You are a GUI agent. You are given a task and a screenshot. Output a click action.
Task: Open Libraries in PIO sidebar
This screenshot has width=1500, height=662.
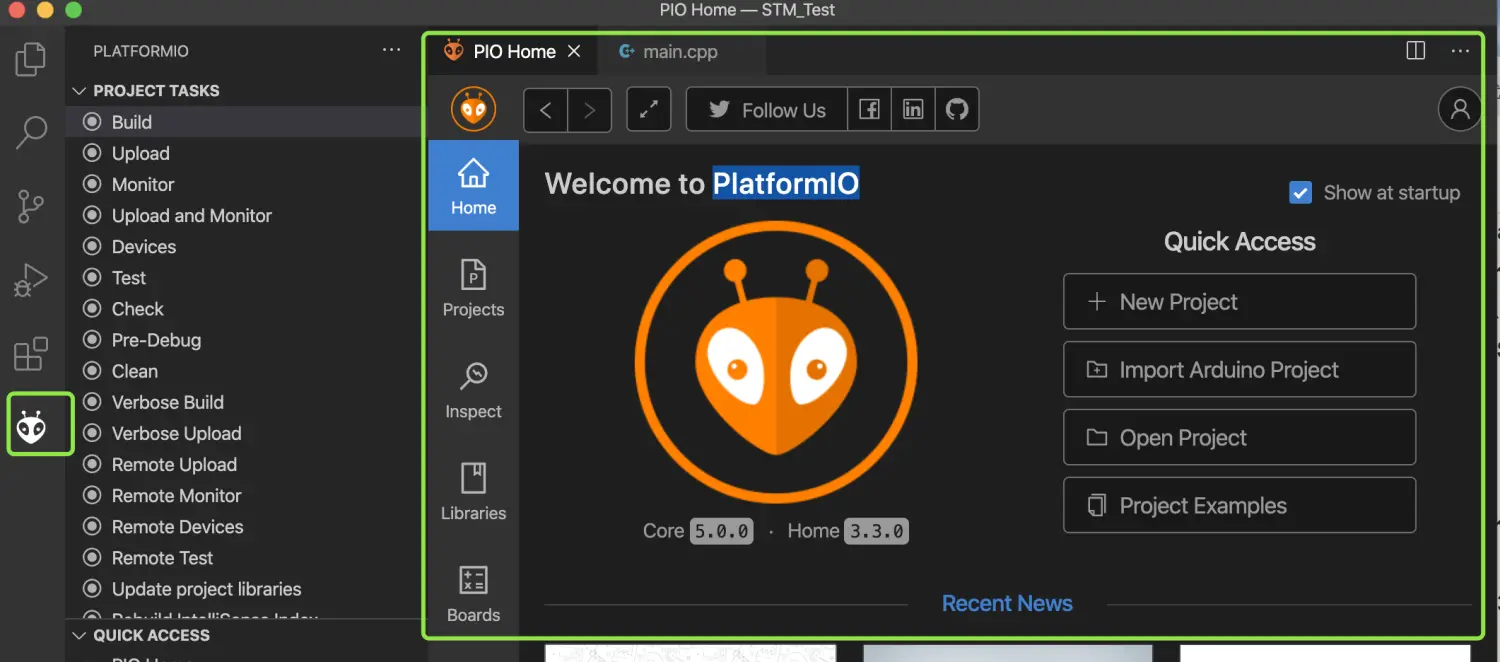pyautogui.click(x=474, y=492)
